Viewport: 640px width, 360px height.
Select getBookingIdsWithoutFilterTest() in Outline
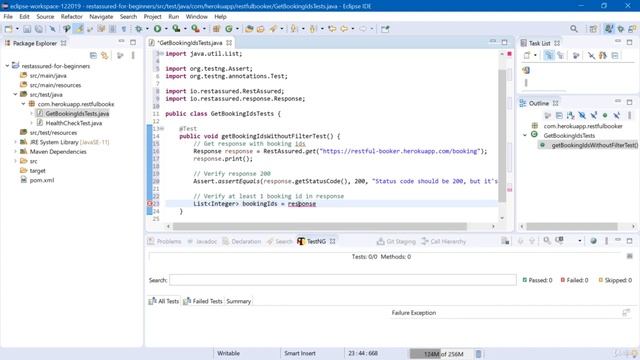pos(594,145)
